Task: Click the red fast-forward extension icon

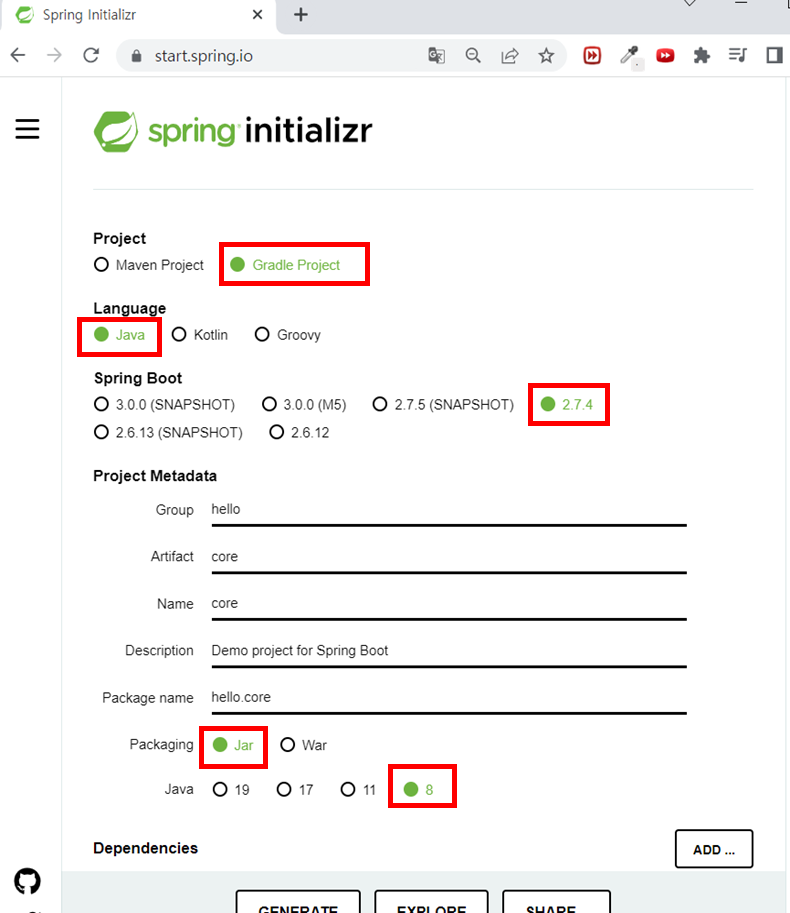Action: 592,55
